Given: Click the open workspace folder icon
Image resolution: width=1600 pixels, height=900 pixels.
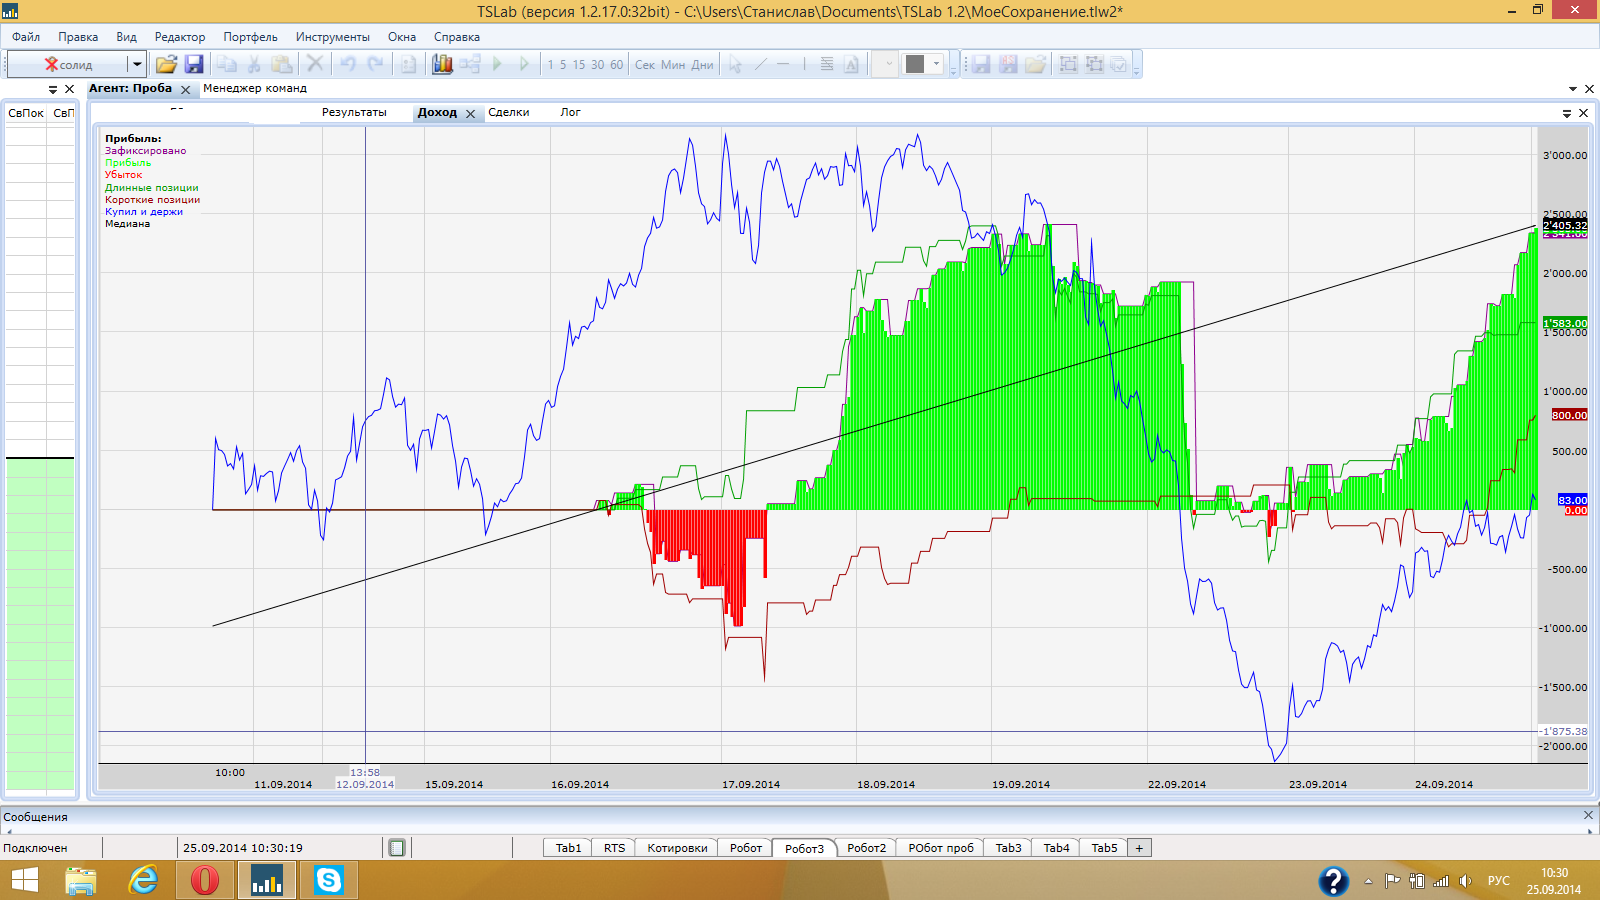Looking at the screenshot, I should 1035,64.
